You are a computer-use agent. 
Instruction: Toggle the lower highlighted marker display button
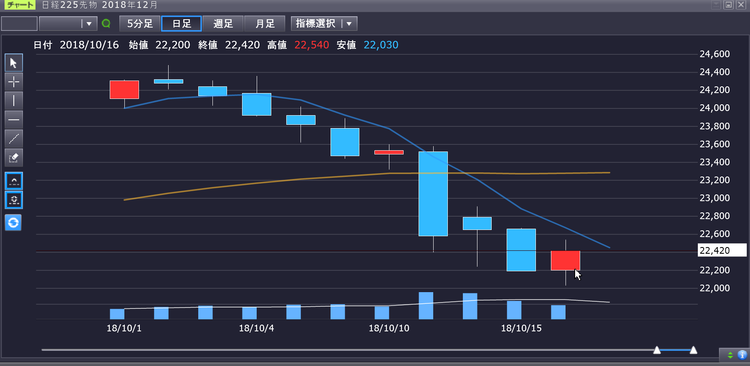tap(13, 200)
